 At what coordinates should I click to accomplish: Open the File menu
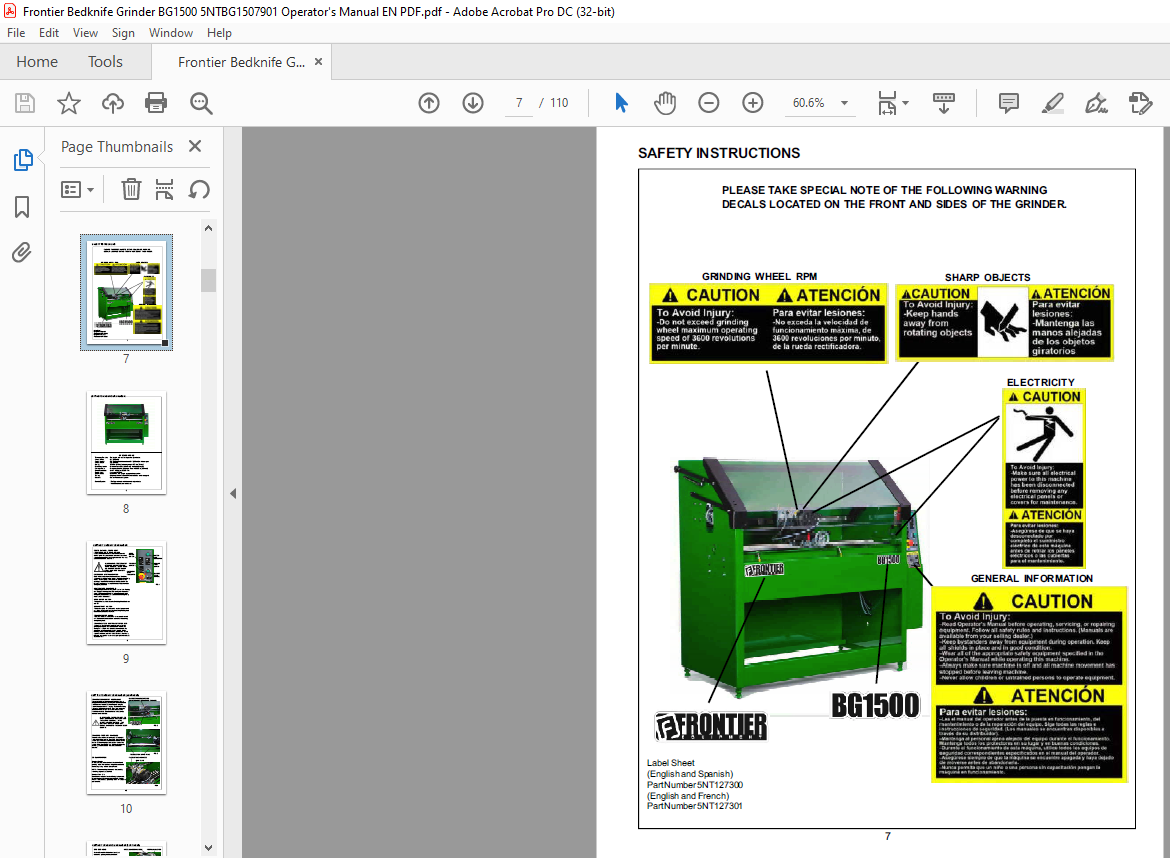[x=16, y=33]
